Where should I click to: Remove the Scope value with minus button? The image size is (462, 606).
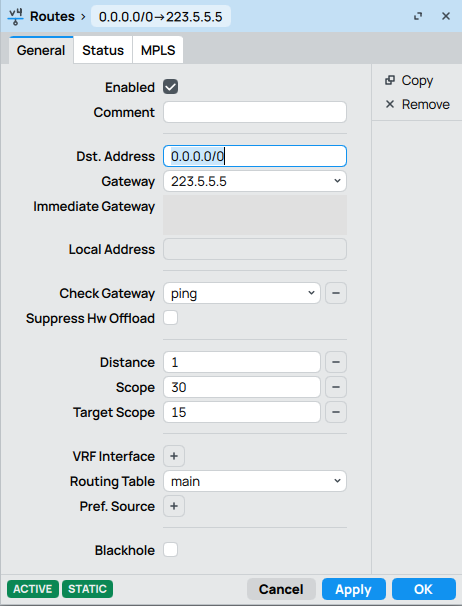336,387
